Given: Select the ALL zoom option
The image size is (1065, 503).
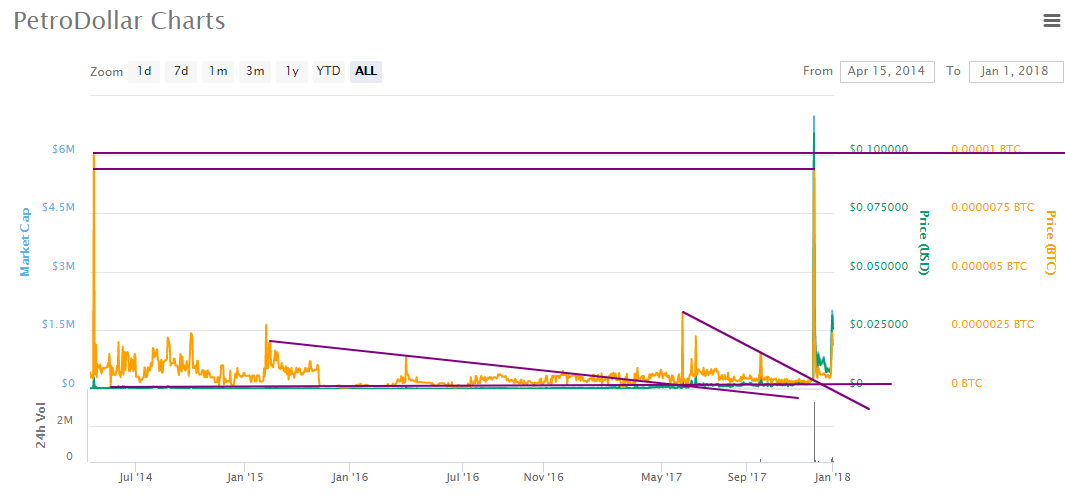Looking at the screenshot, I should (x=366, y=71).
